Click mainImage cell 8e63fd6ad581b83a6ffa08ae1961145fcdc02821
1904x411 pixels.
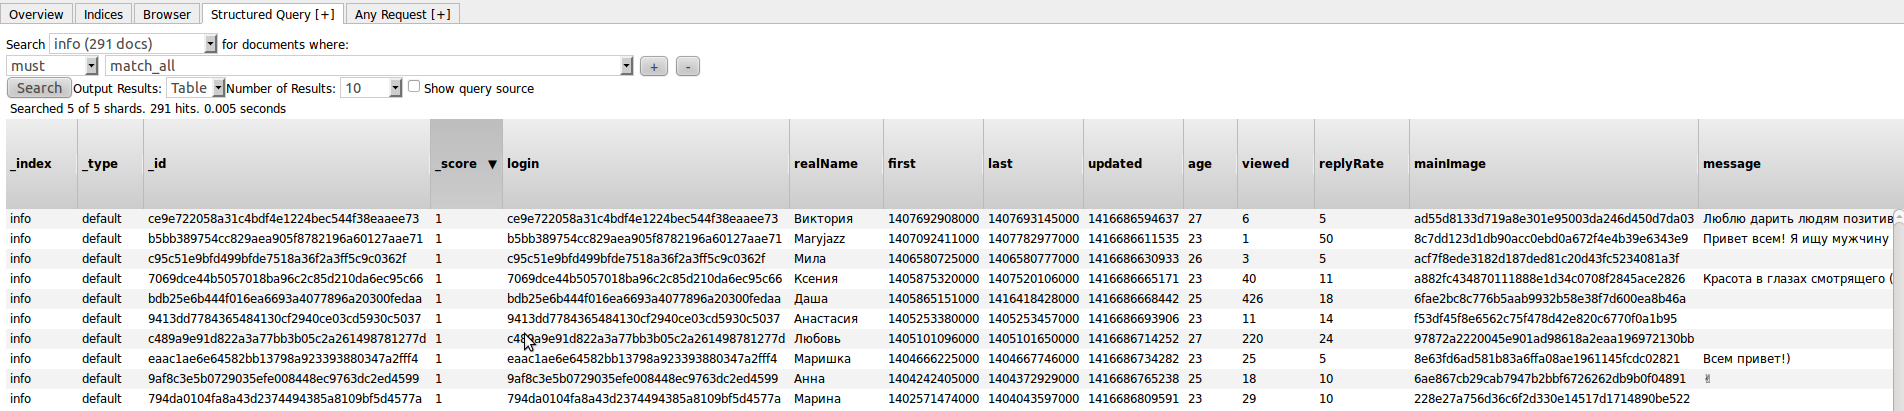tap(1547, 359)
